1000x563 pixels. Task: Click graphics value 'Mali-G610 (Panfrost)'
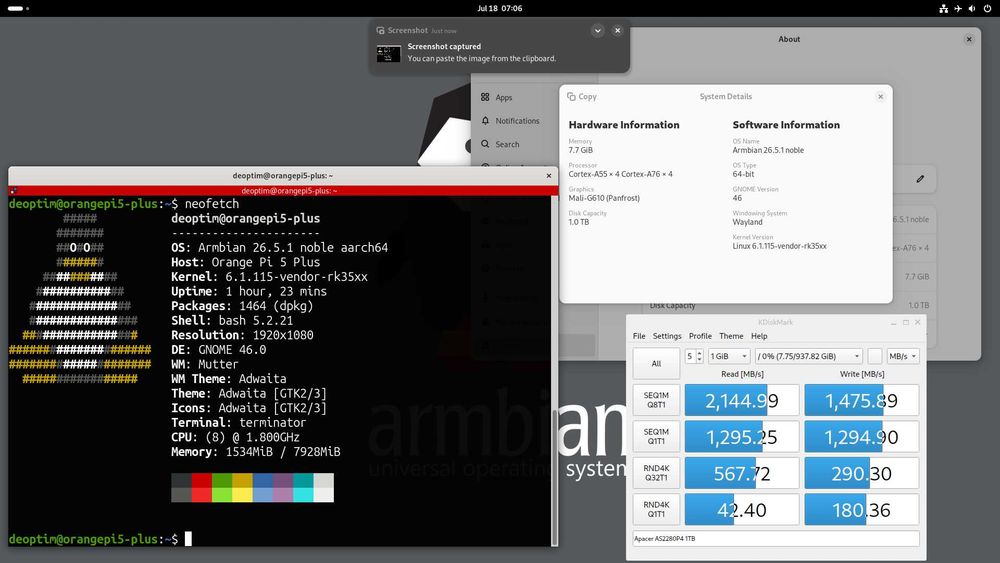[604, 198]
